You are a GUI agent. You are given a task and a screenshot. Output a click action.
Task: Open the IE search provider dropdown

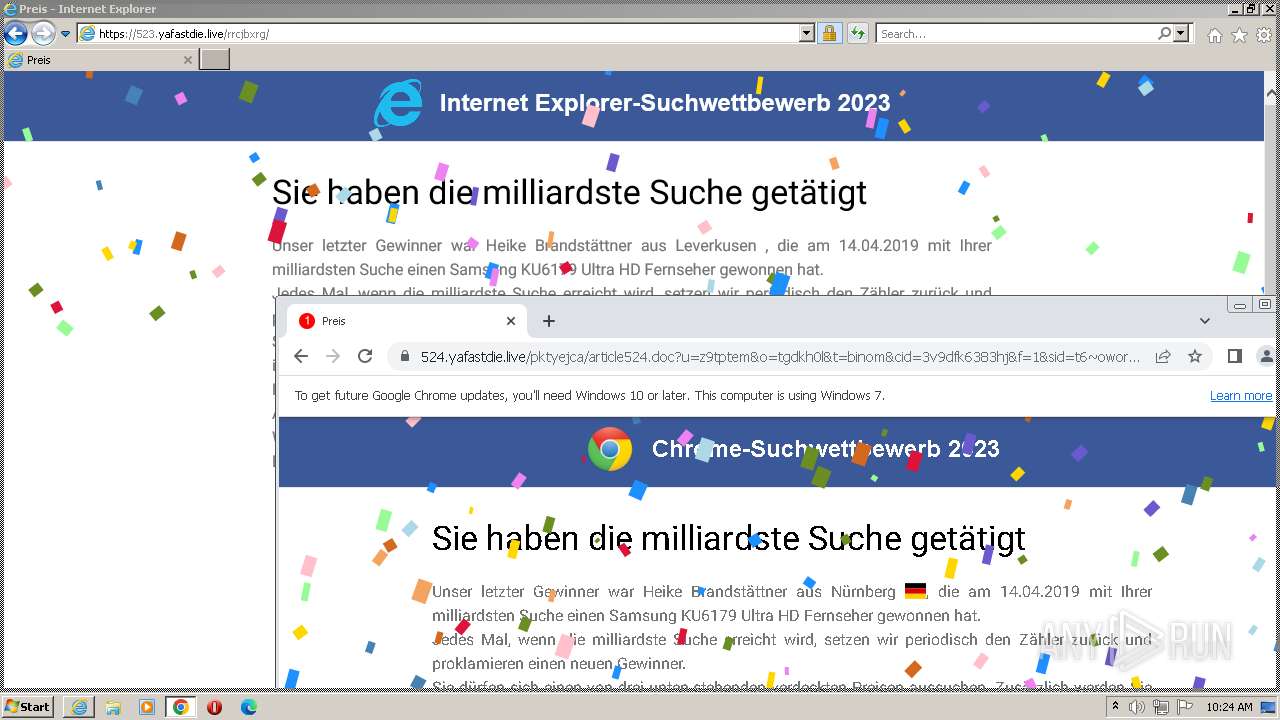(1182, 34)
